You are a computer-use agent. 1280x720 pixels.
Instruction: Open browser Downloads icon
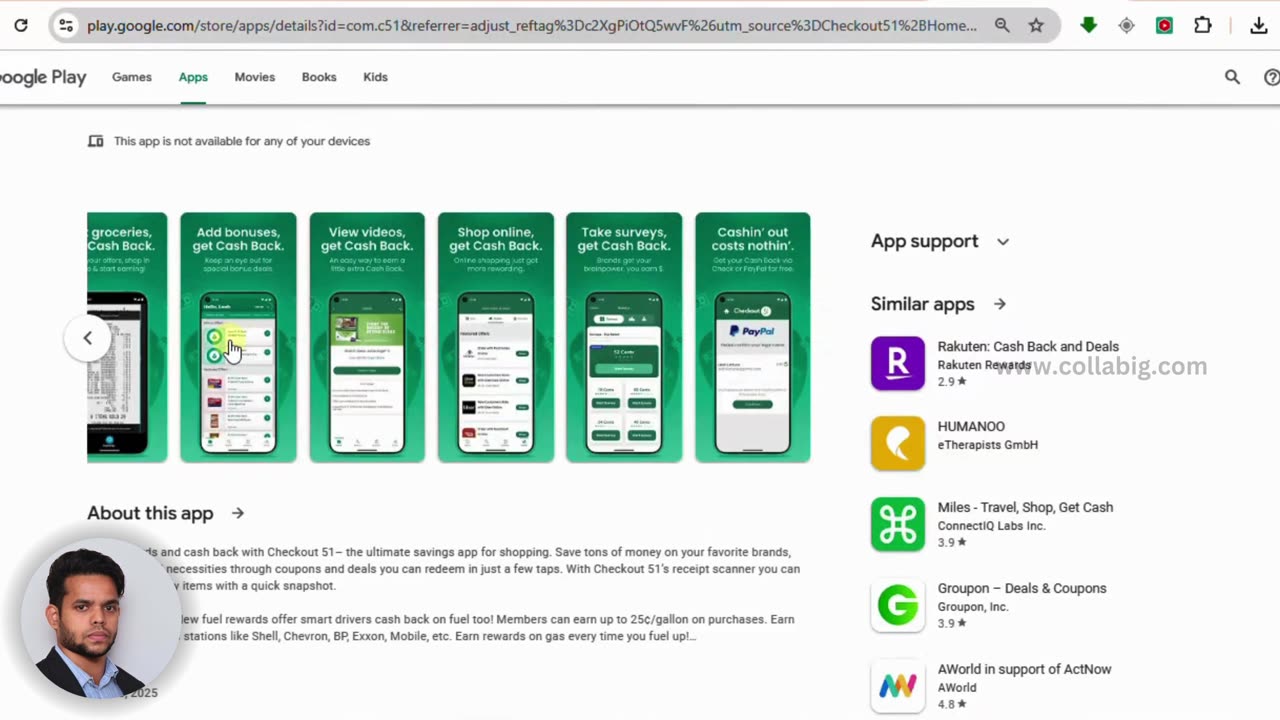(1259, 26)
